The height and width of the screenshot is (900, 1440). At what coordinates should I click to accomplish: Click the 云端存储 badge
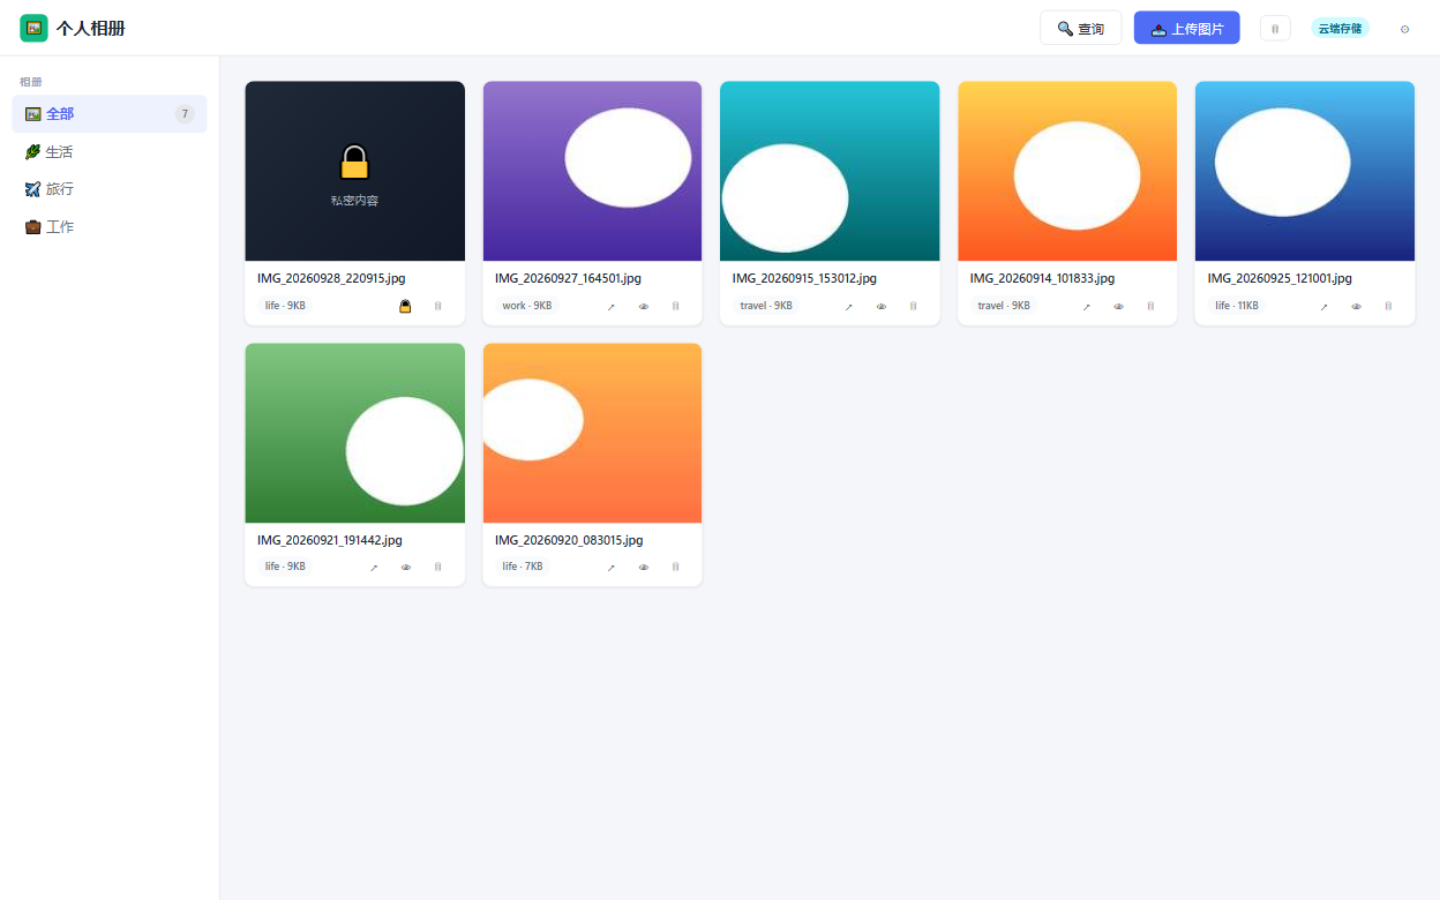tap(1340, 29)
